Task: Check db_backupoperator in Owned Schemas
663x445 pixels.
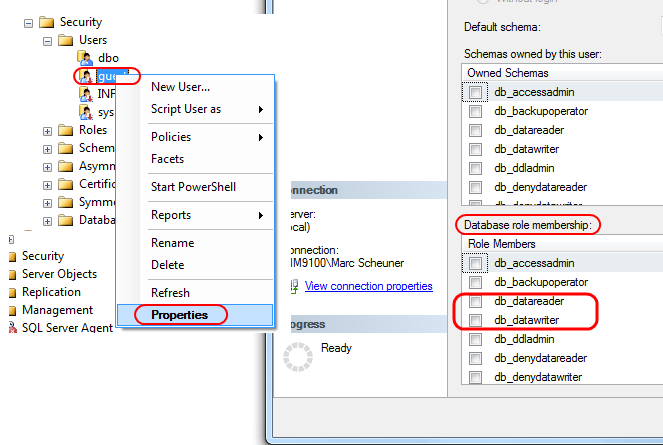Action: point(475,111)
